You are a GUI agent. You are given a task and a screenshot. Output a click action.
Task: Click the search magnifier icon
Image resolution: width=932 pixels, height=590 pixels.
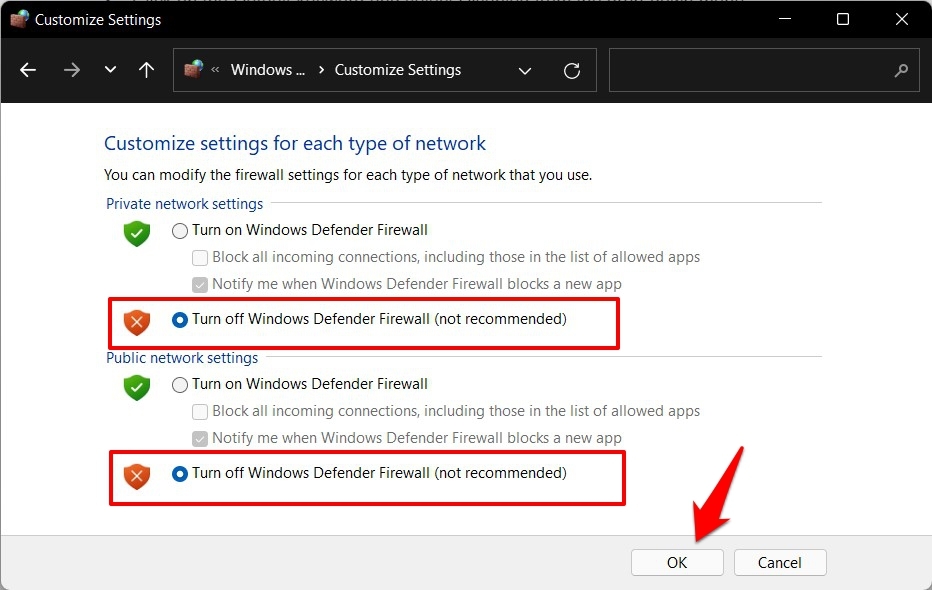(901, 70)
